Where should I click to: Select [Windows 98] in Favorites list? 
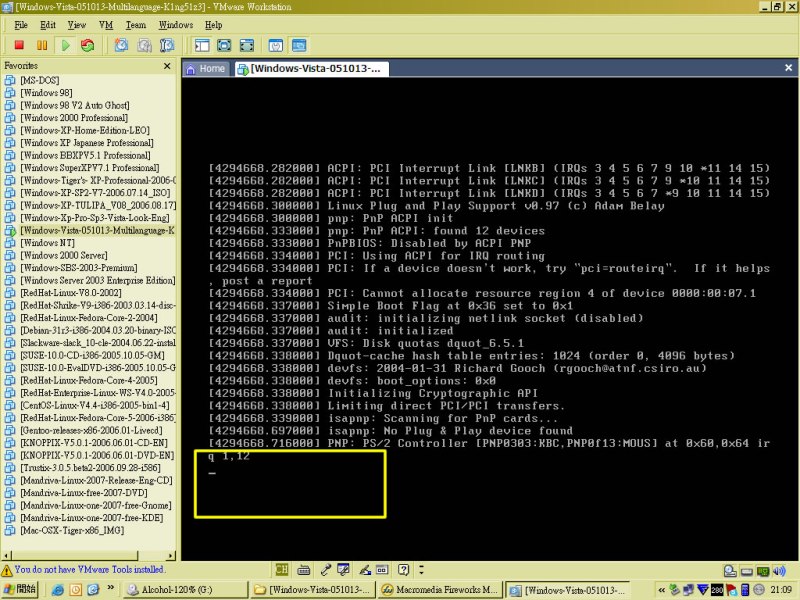(45, 93)
